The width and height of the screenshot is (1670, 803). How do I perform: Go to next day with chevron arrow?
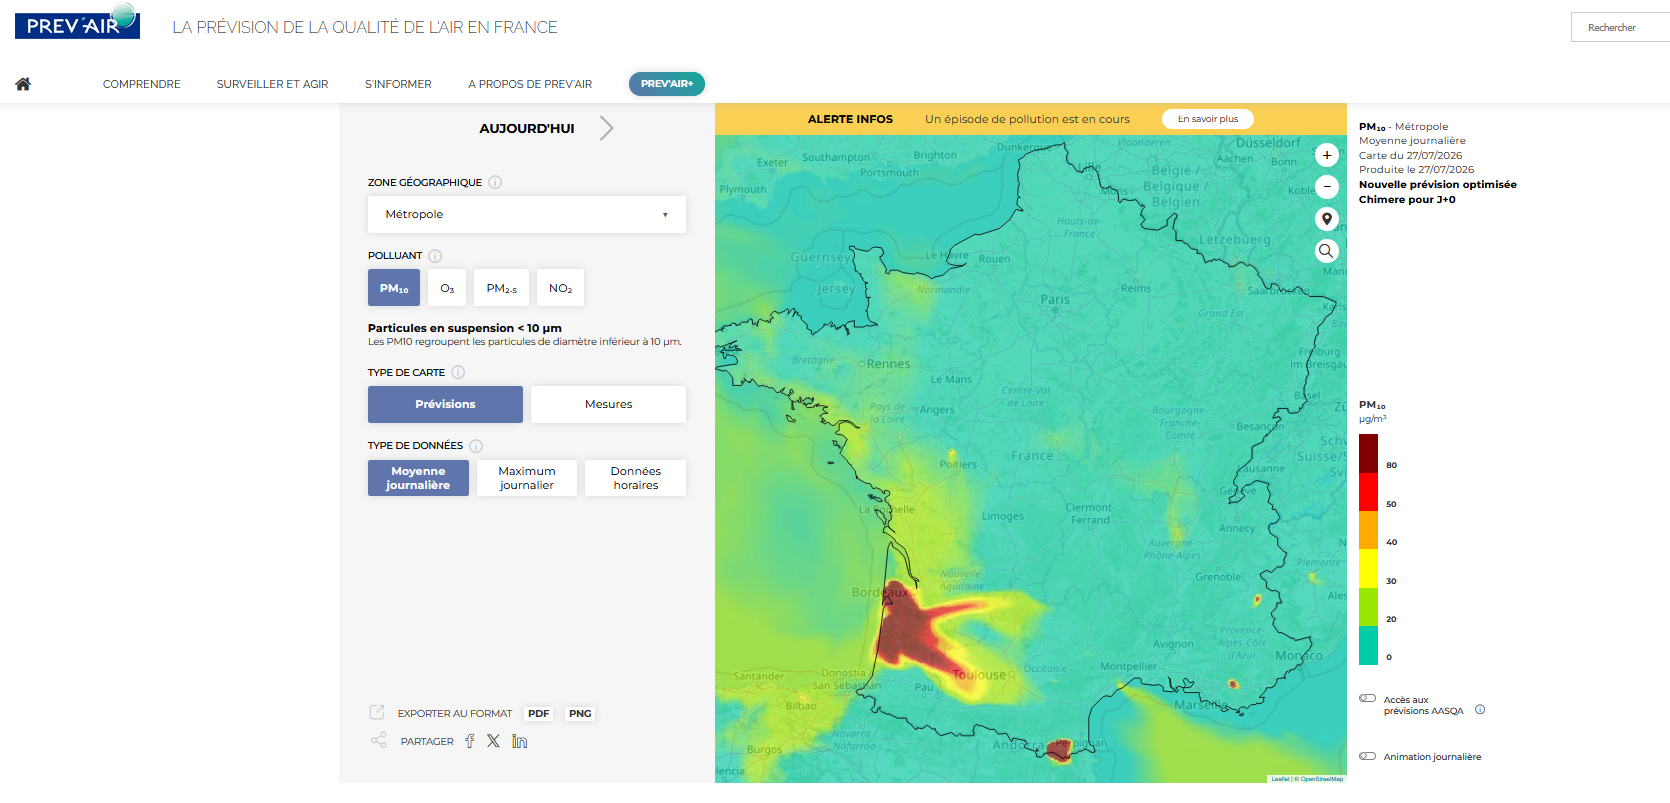606,128
